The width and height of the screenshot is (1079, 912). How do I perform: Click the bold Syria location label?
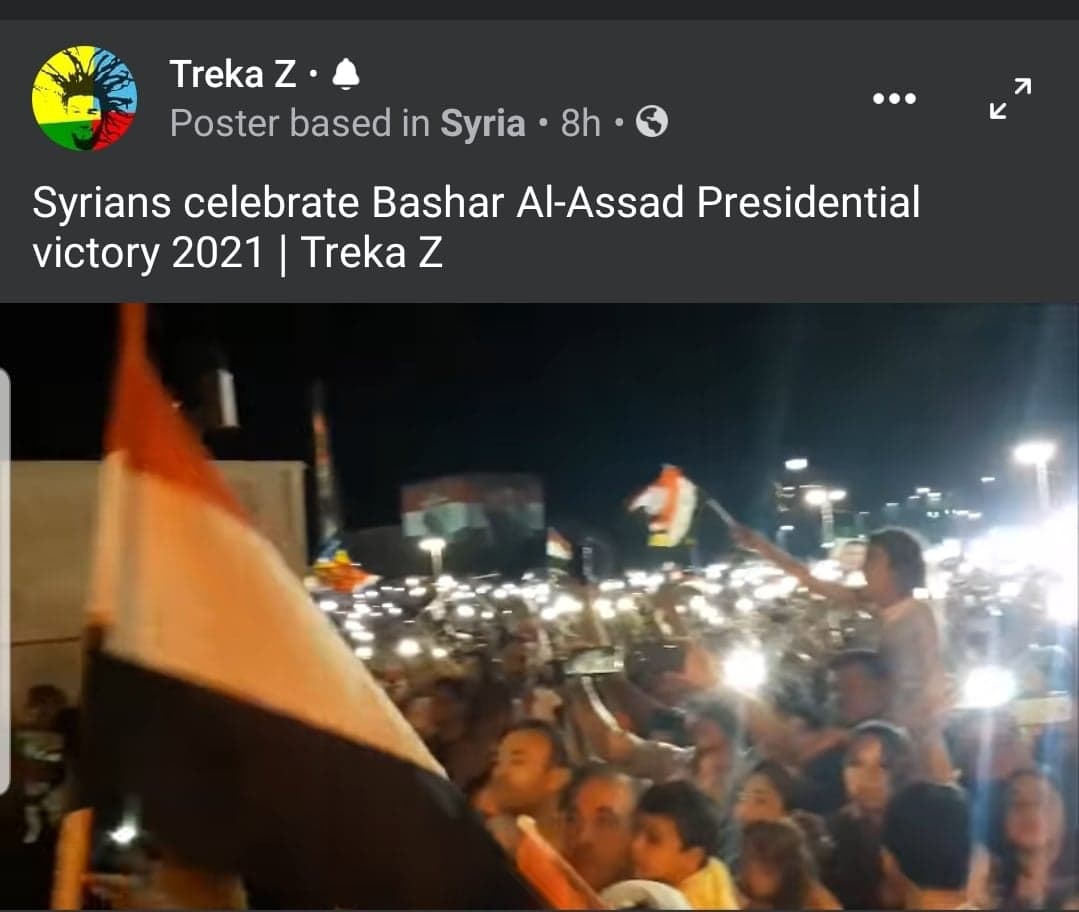point(482,123)
